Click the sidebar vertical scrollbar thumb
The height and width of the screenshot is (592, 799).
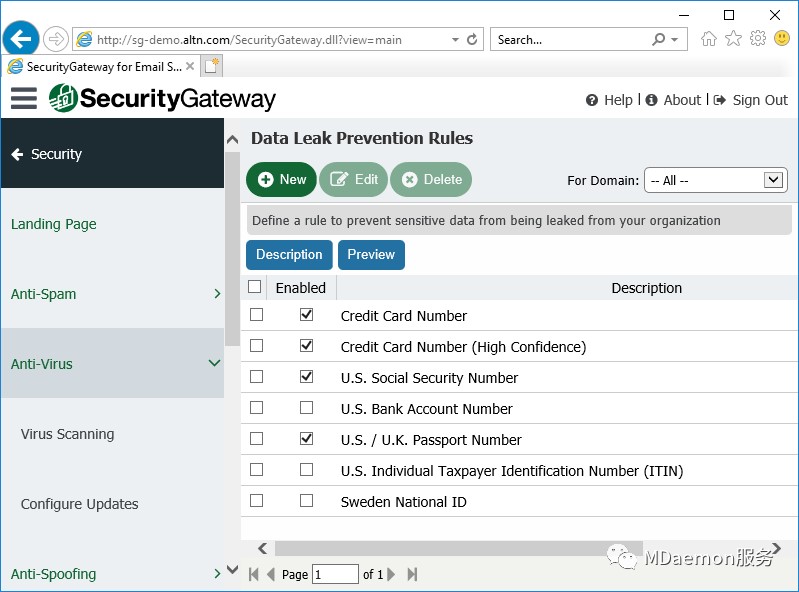(232, 249)
